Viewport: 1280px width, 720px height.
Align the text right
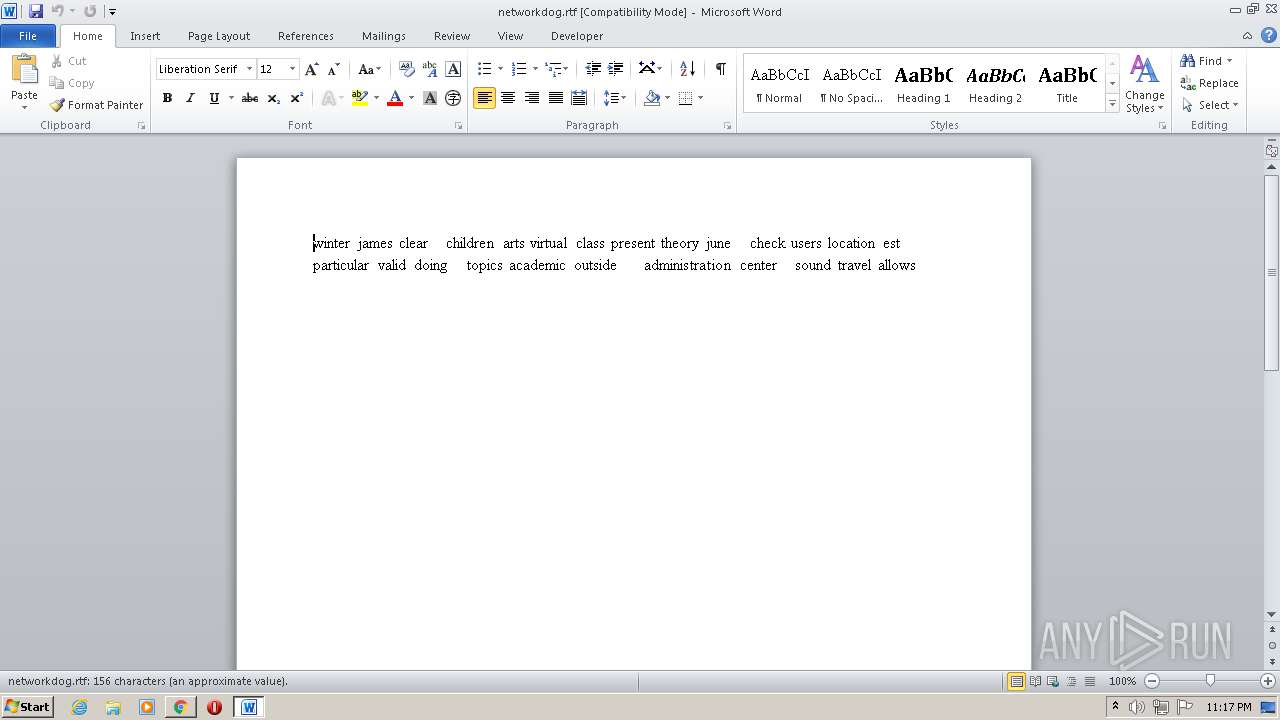coord(532,98)
